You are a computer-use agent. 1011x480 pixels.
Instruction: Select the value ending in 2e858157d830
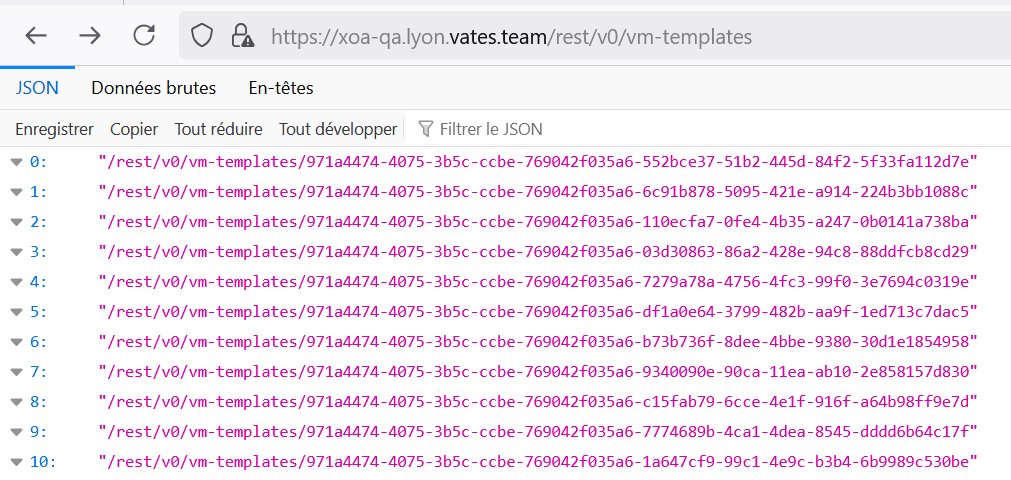(538, 372)
